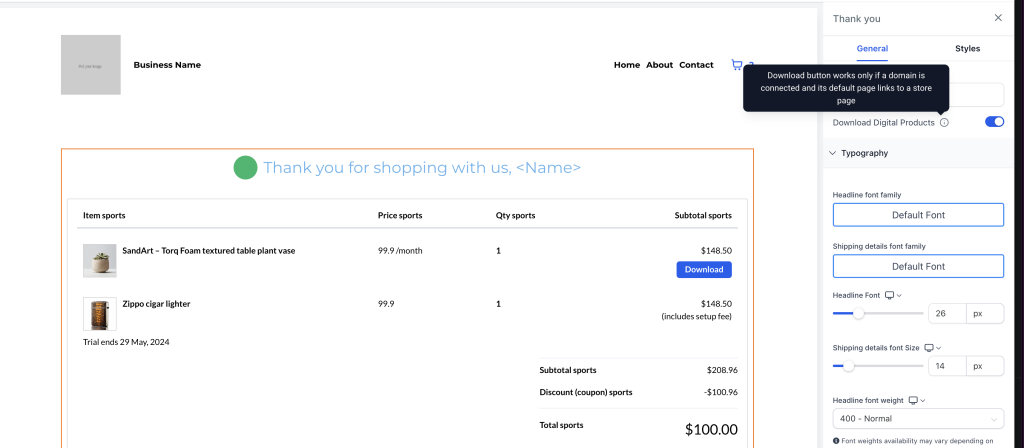Click the green checkmark circle beside Thank you headline
Viewport: 1024px width, 448px height.
tap(245, 168)
